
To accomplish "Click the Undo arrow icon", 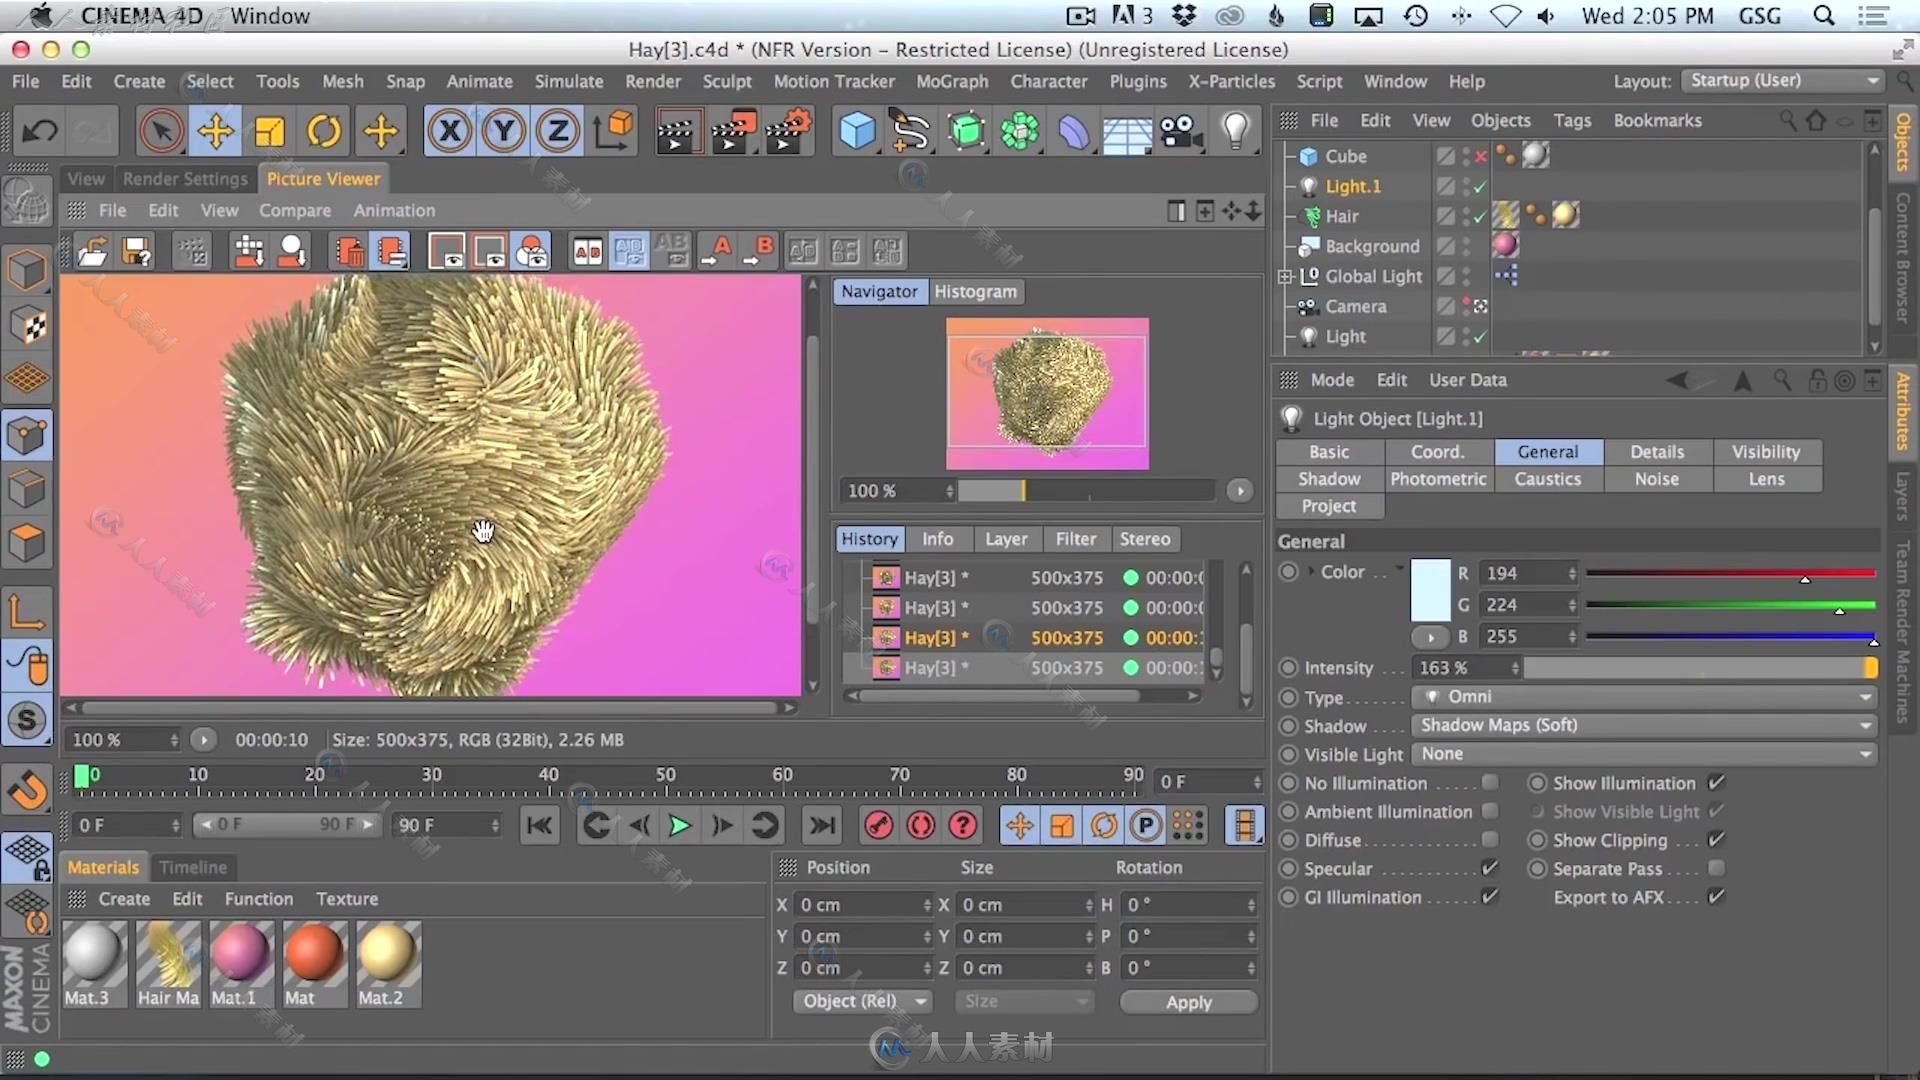I will click(40, 131).
